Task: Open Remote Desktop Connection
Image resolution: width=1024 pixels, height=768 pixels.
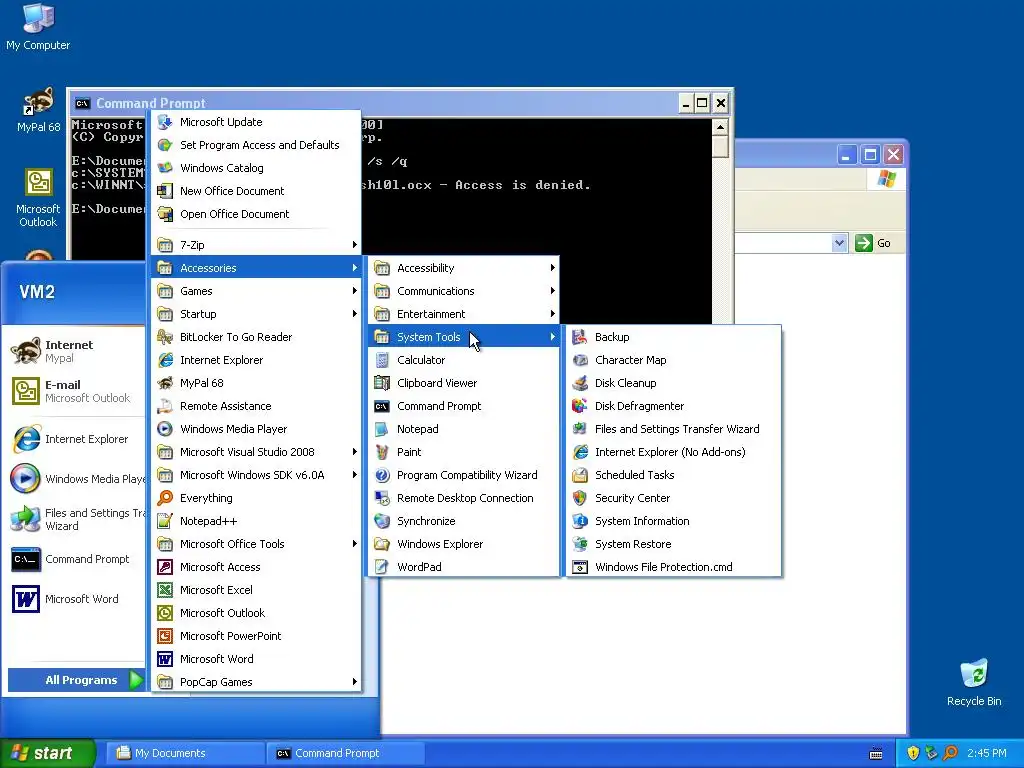Action: click(464, 498)
